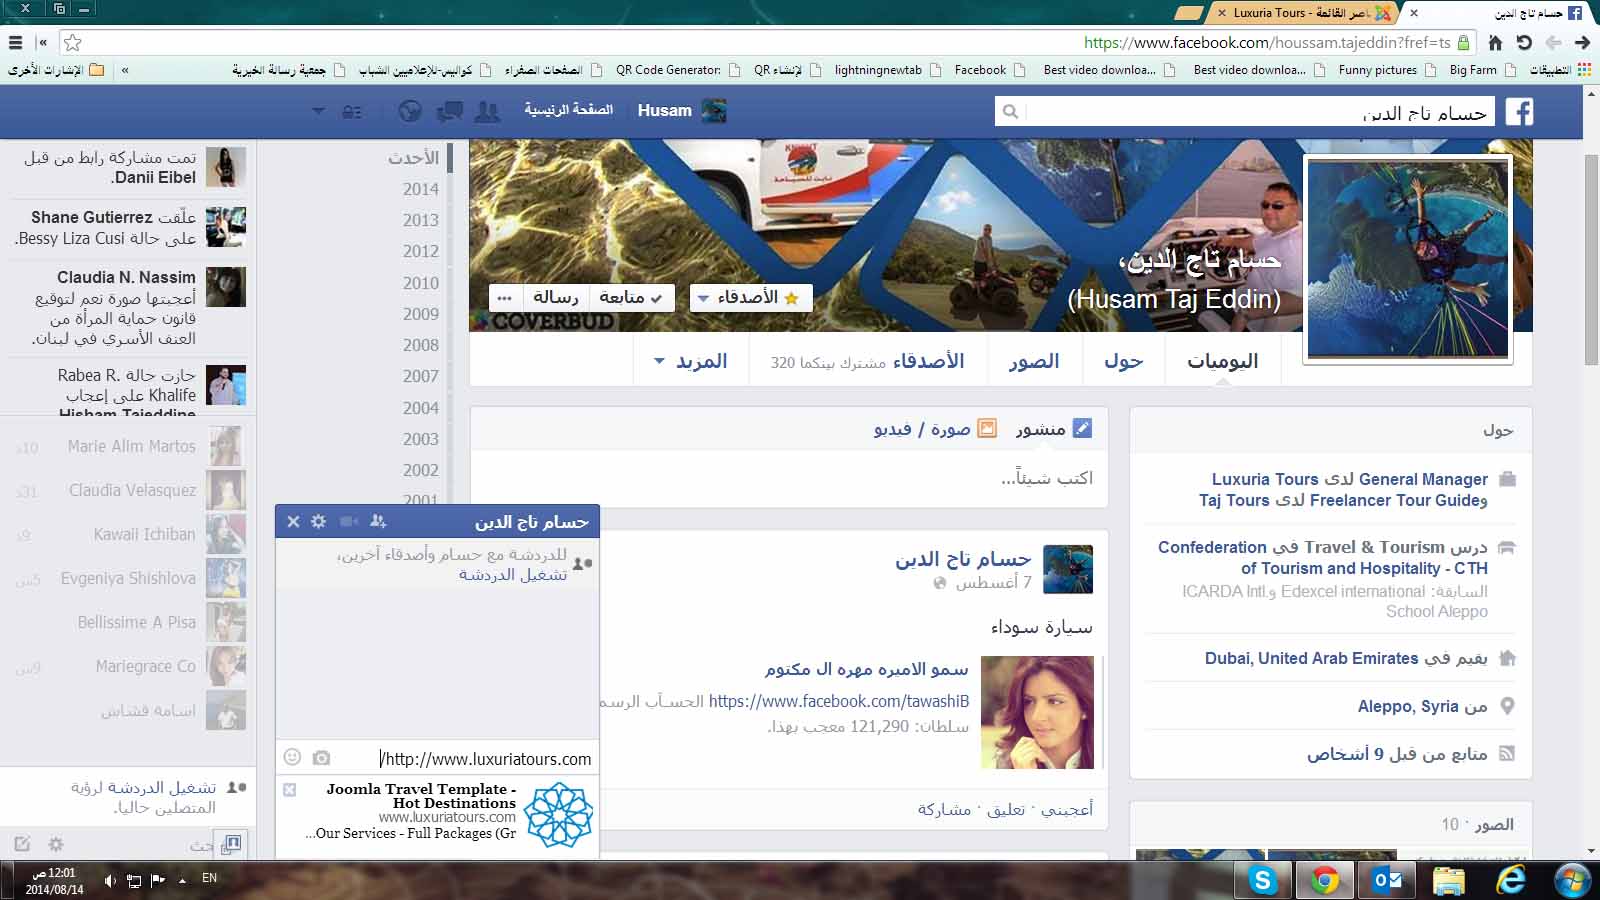
Task: Click the search magnifier icon in Facebook header
Action: pos(1010,111)
